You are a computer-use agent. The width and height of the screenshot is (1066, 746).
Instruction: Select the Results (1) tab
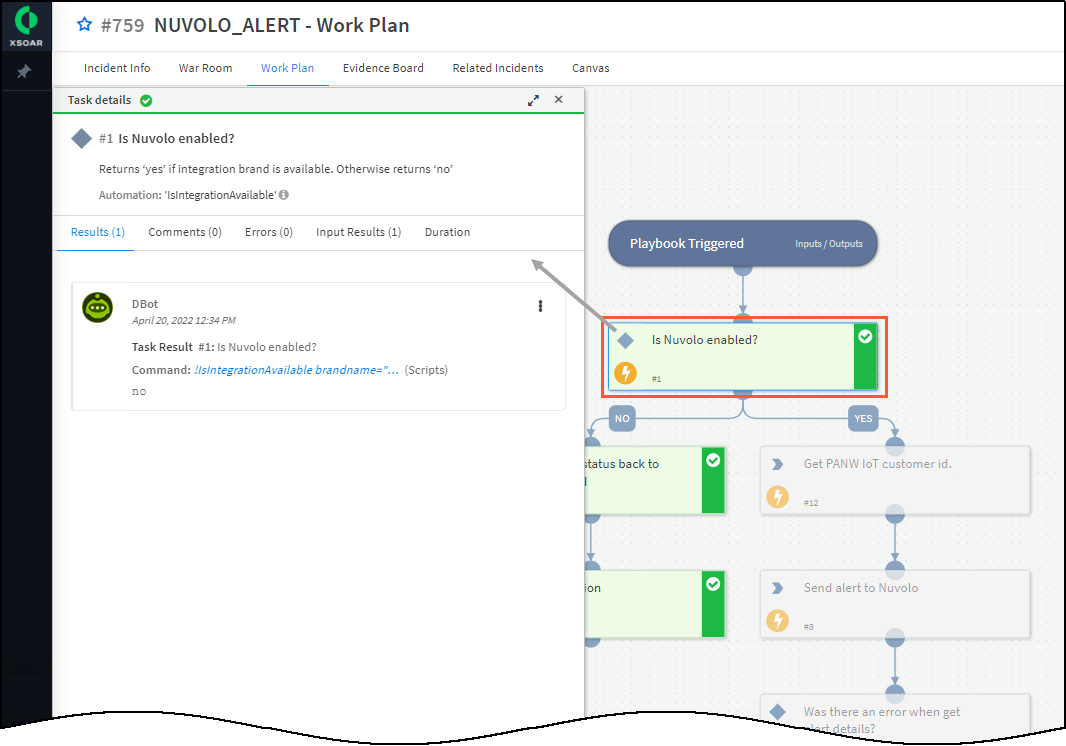coord(98,232)
